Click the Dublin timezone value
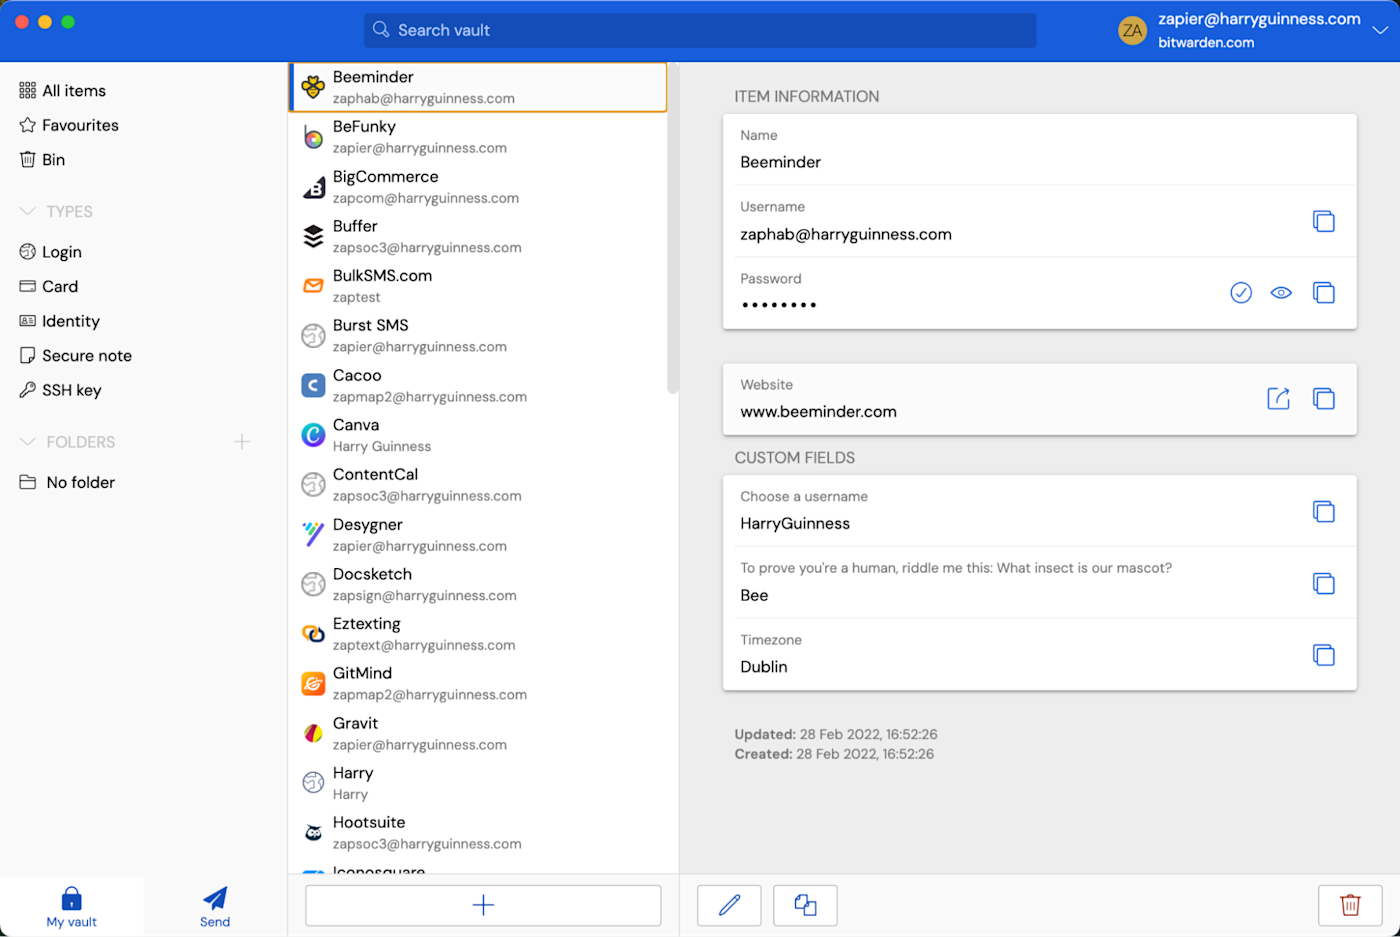The height and width of the screenshot is (937, 1400). [x=764, y=667]
